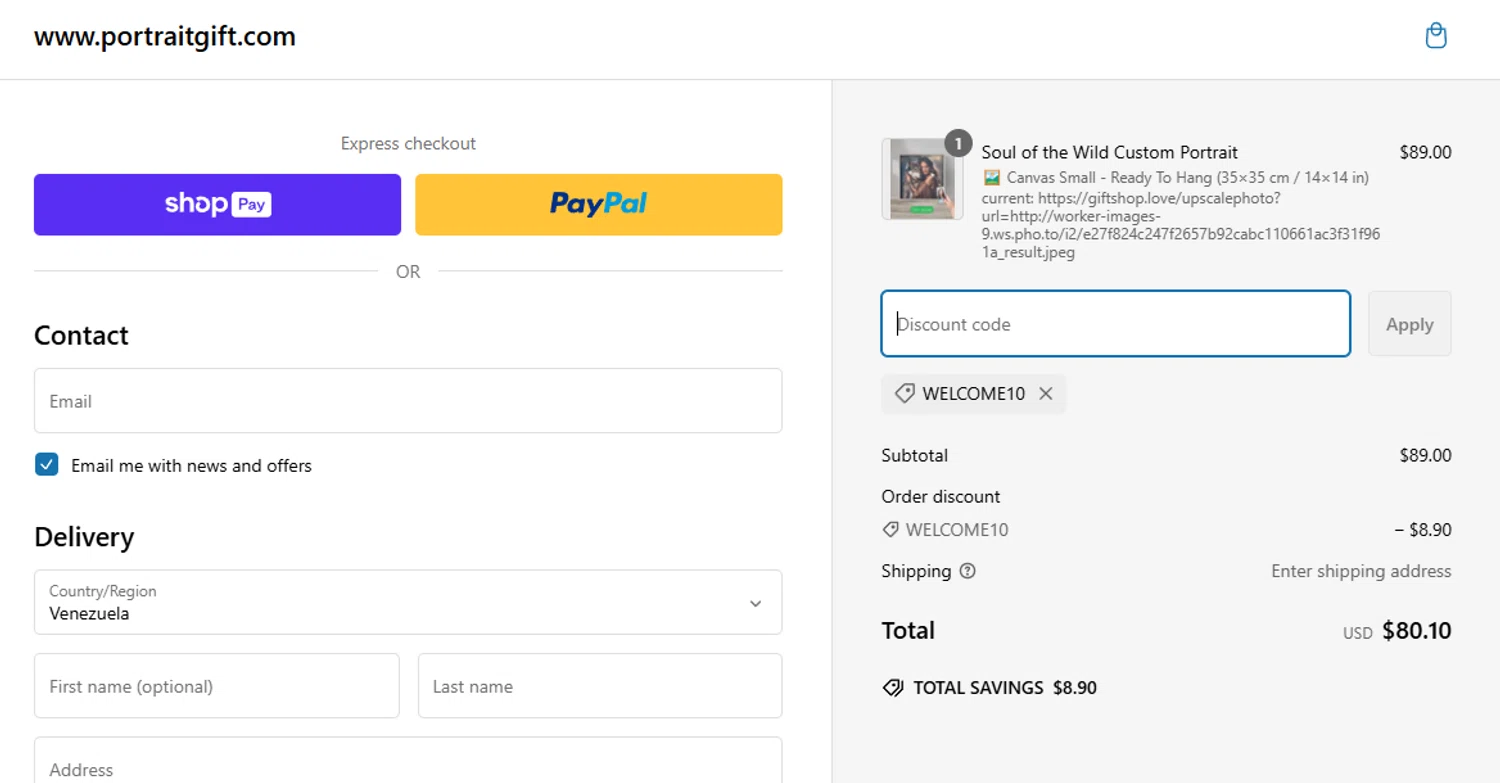Click the Shipping label

click(916, 571)
